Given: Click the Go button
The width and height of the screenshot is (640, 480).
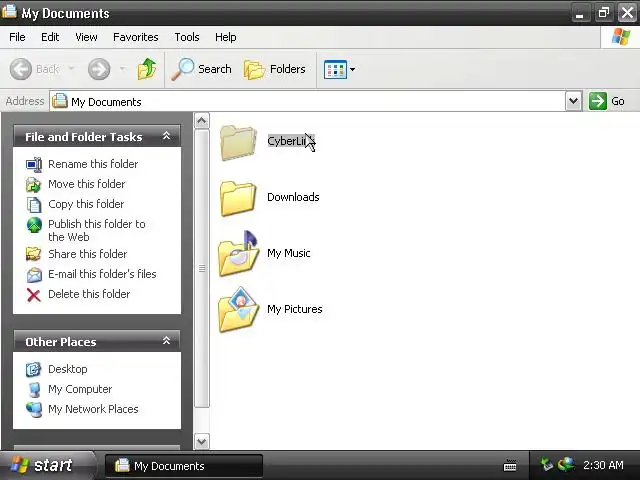Looking at the screenshot, I should coord(607,101).
